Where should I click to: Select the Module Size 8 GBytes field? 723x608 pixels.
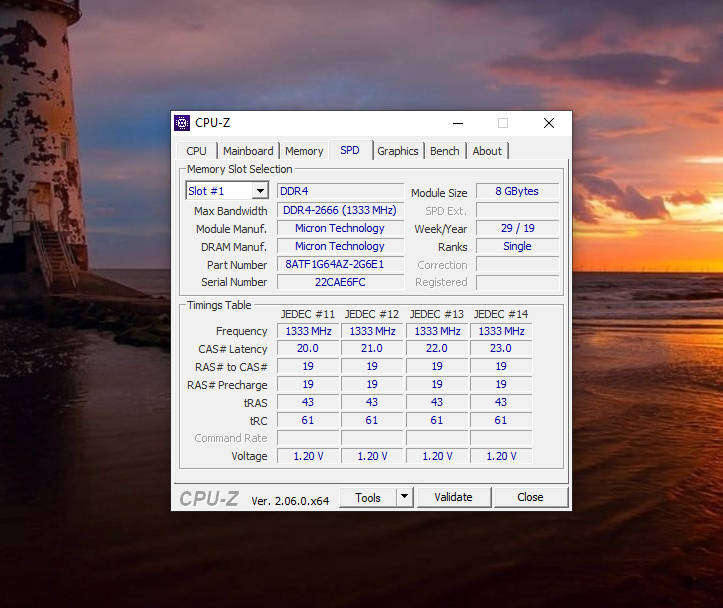point(517,191)
